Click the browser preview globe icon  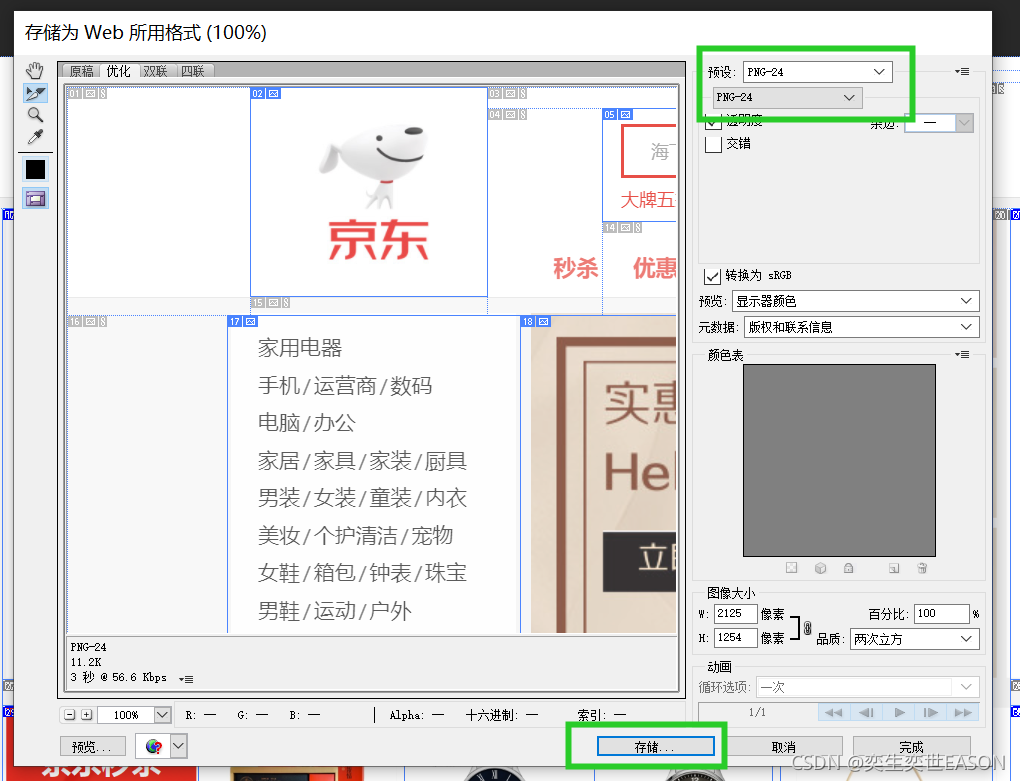tap(154, 746)
